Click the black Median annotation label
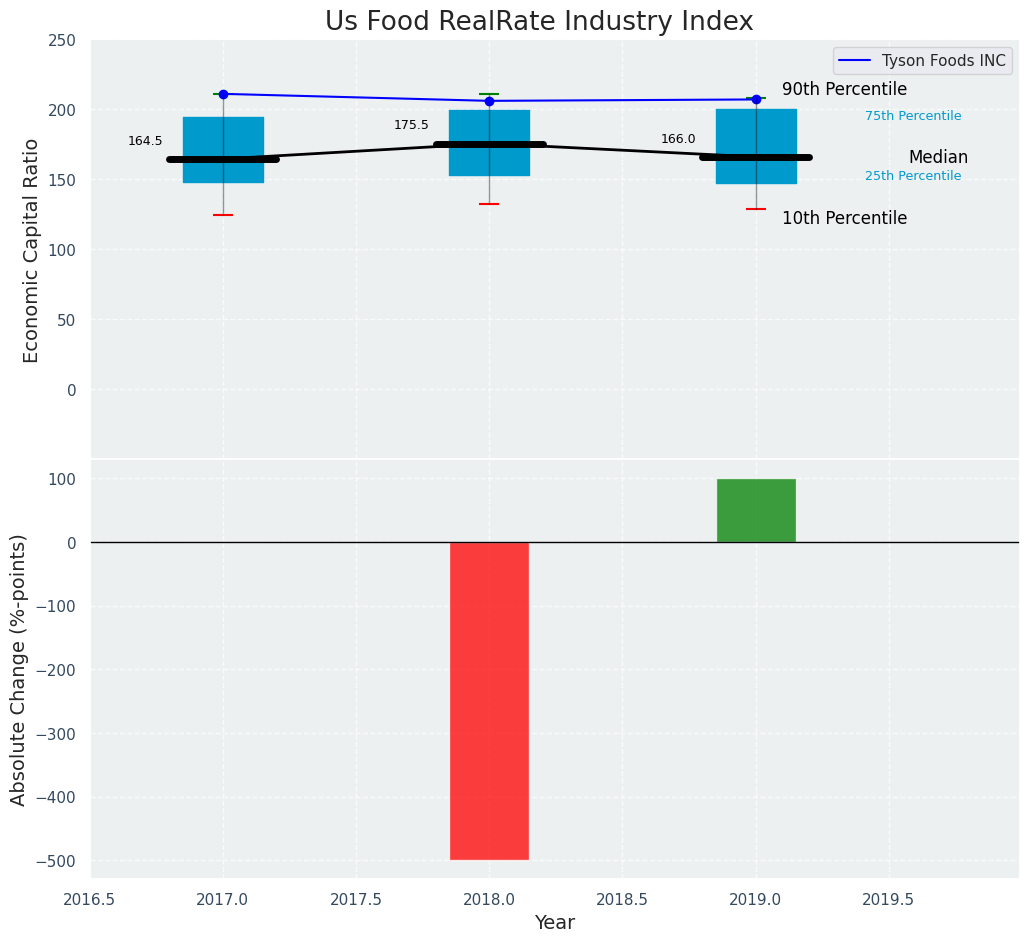 coord(938,157)
